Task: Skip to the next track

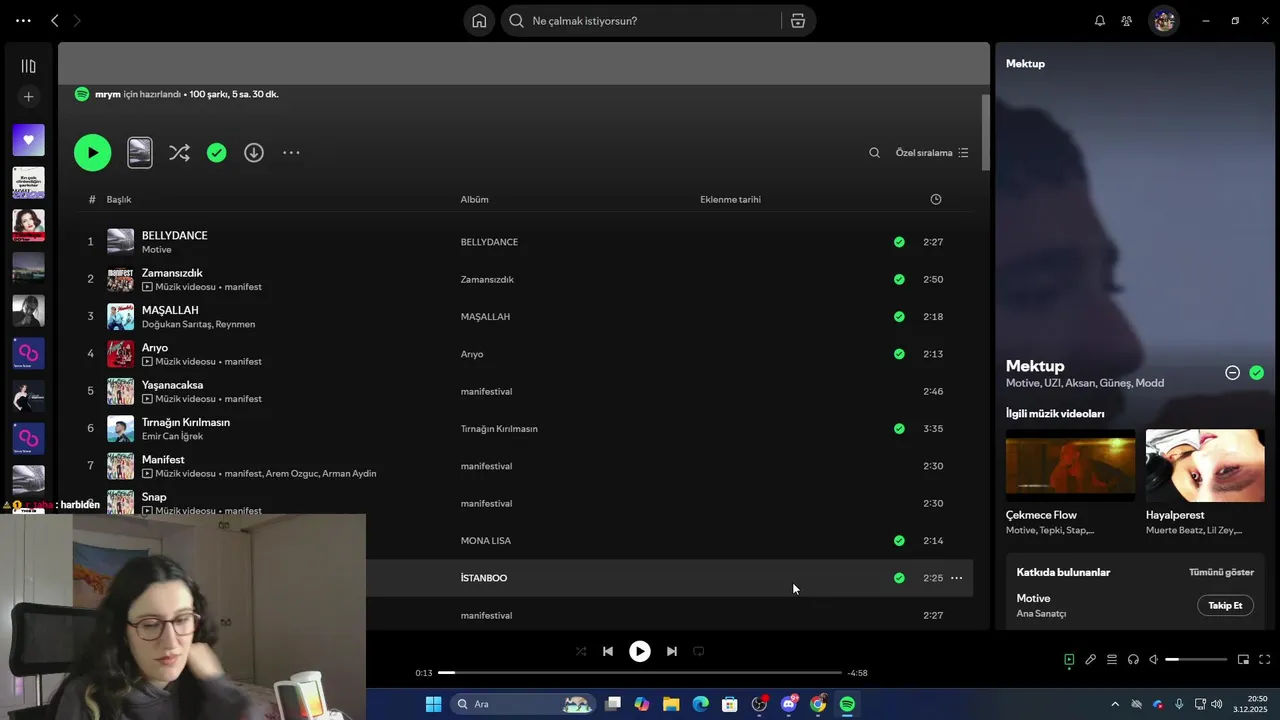Action: pos(672,651)
